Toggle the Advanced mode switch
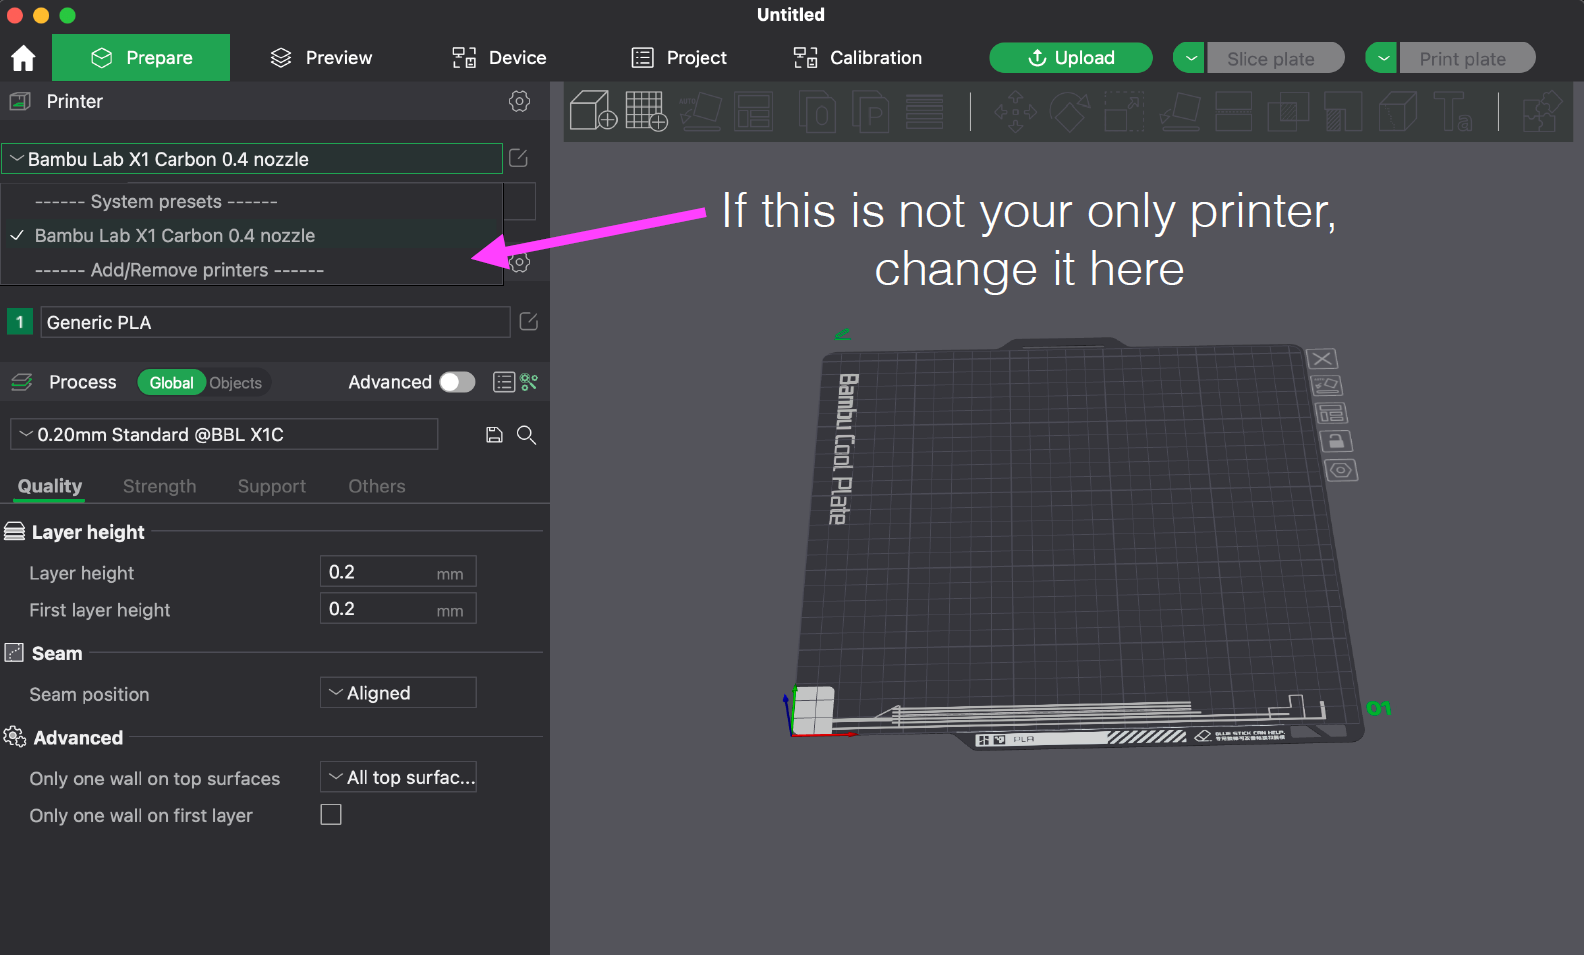Screen dimensions: 1584x955 (457, 382)
